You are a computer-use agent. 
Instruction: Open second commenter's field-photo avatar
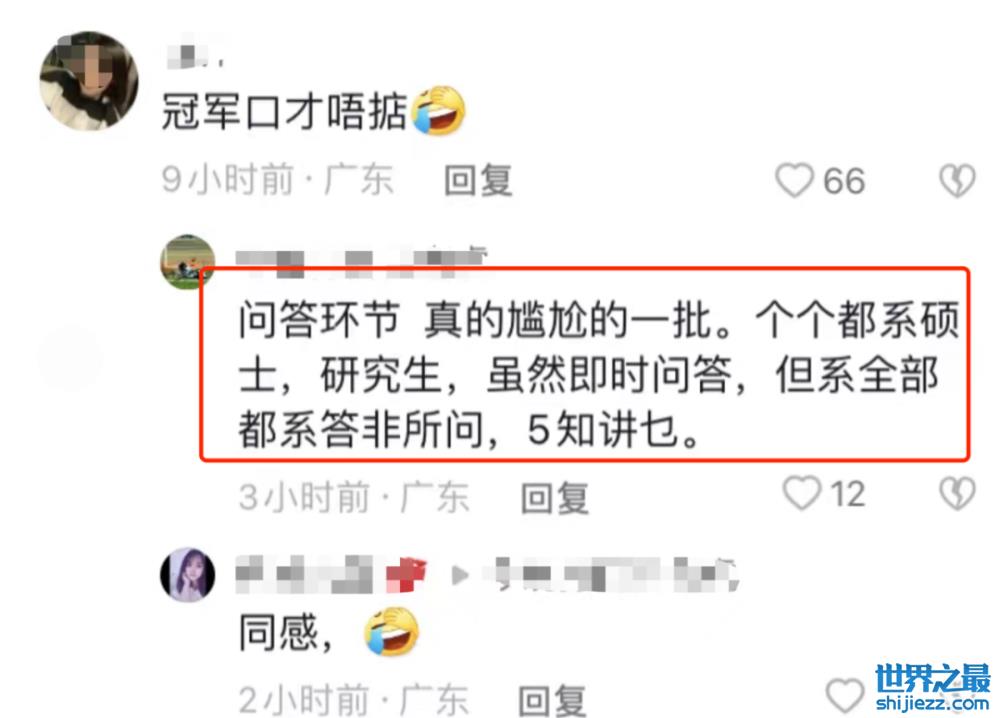coord(186,261)
